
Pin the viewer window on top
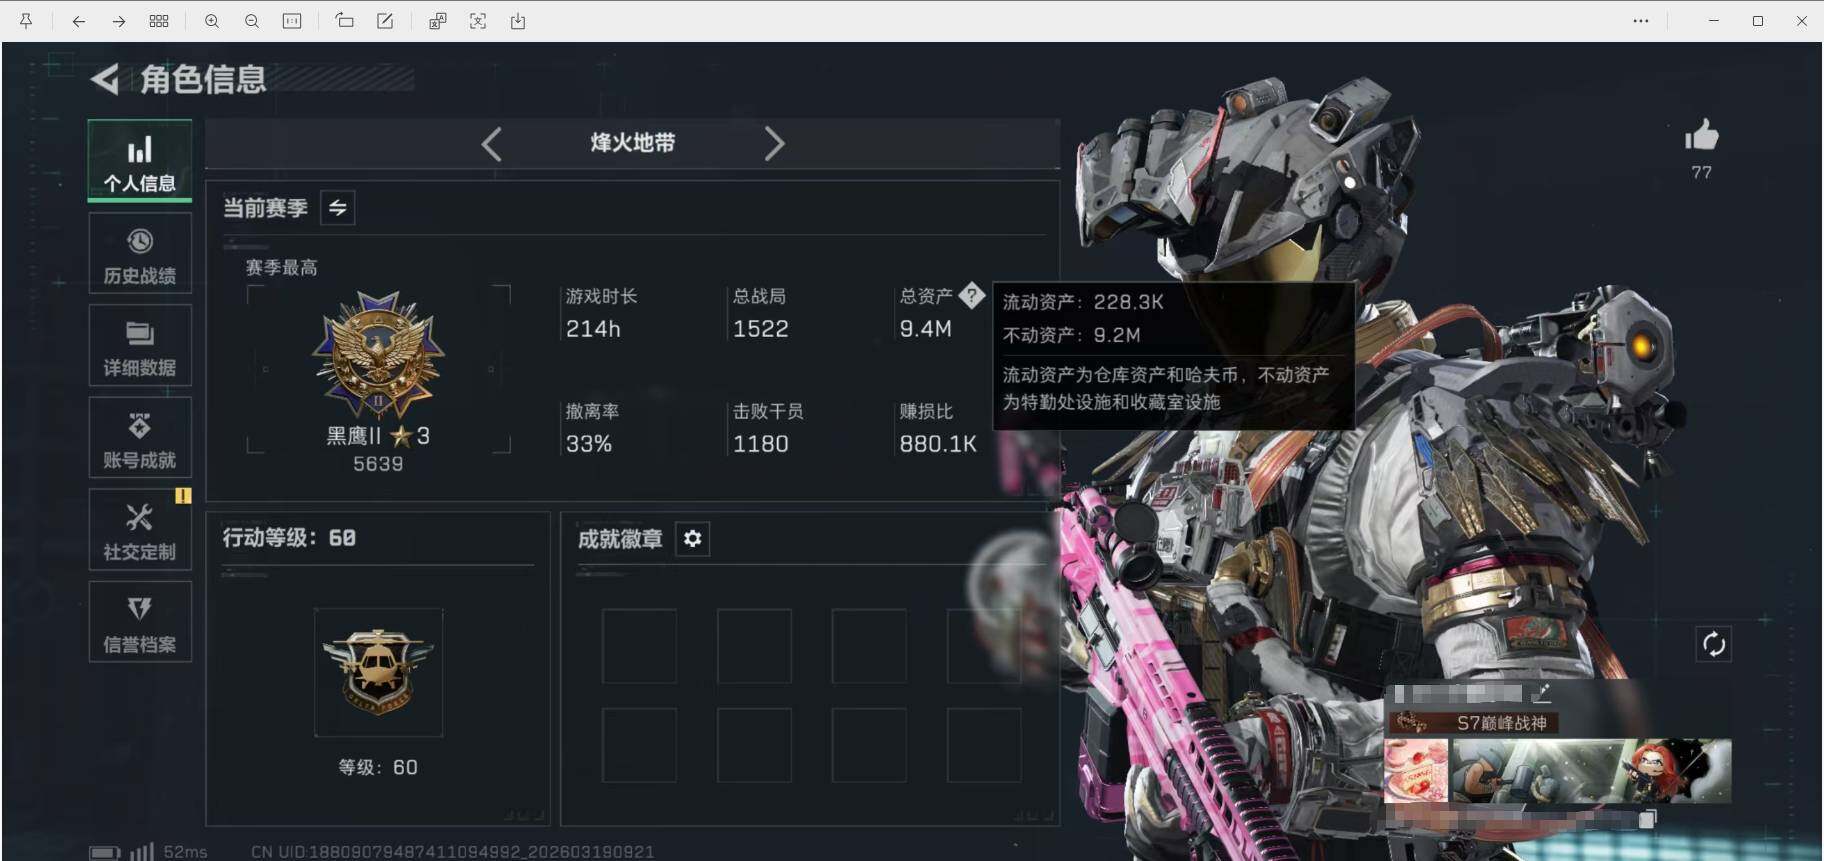pos(26,21)
